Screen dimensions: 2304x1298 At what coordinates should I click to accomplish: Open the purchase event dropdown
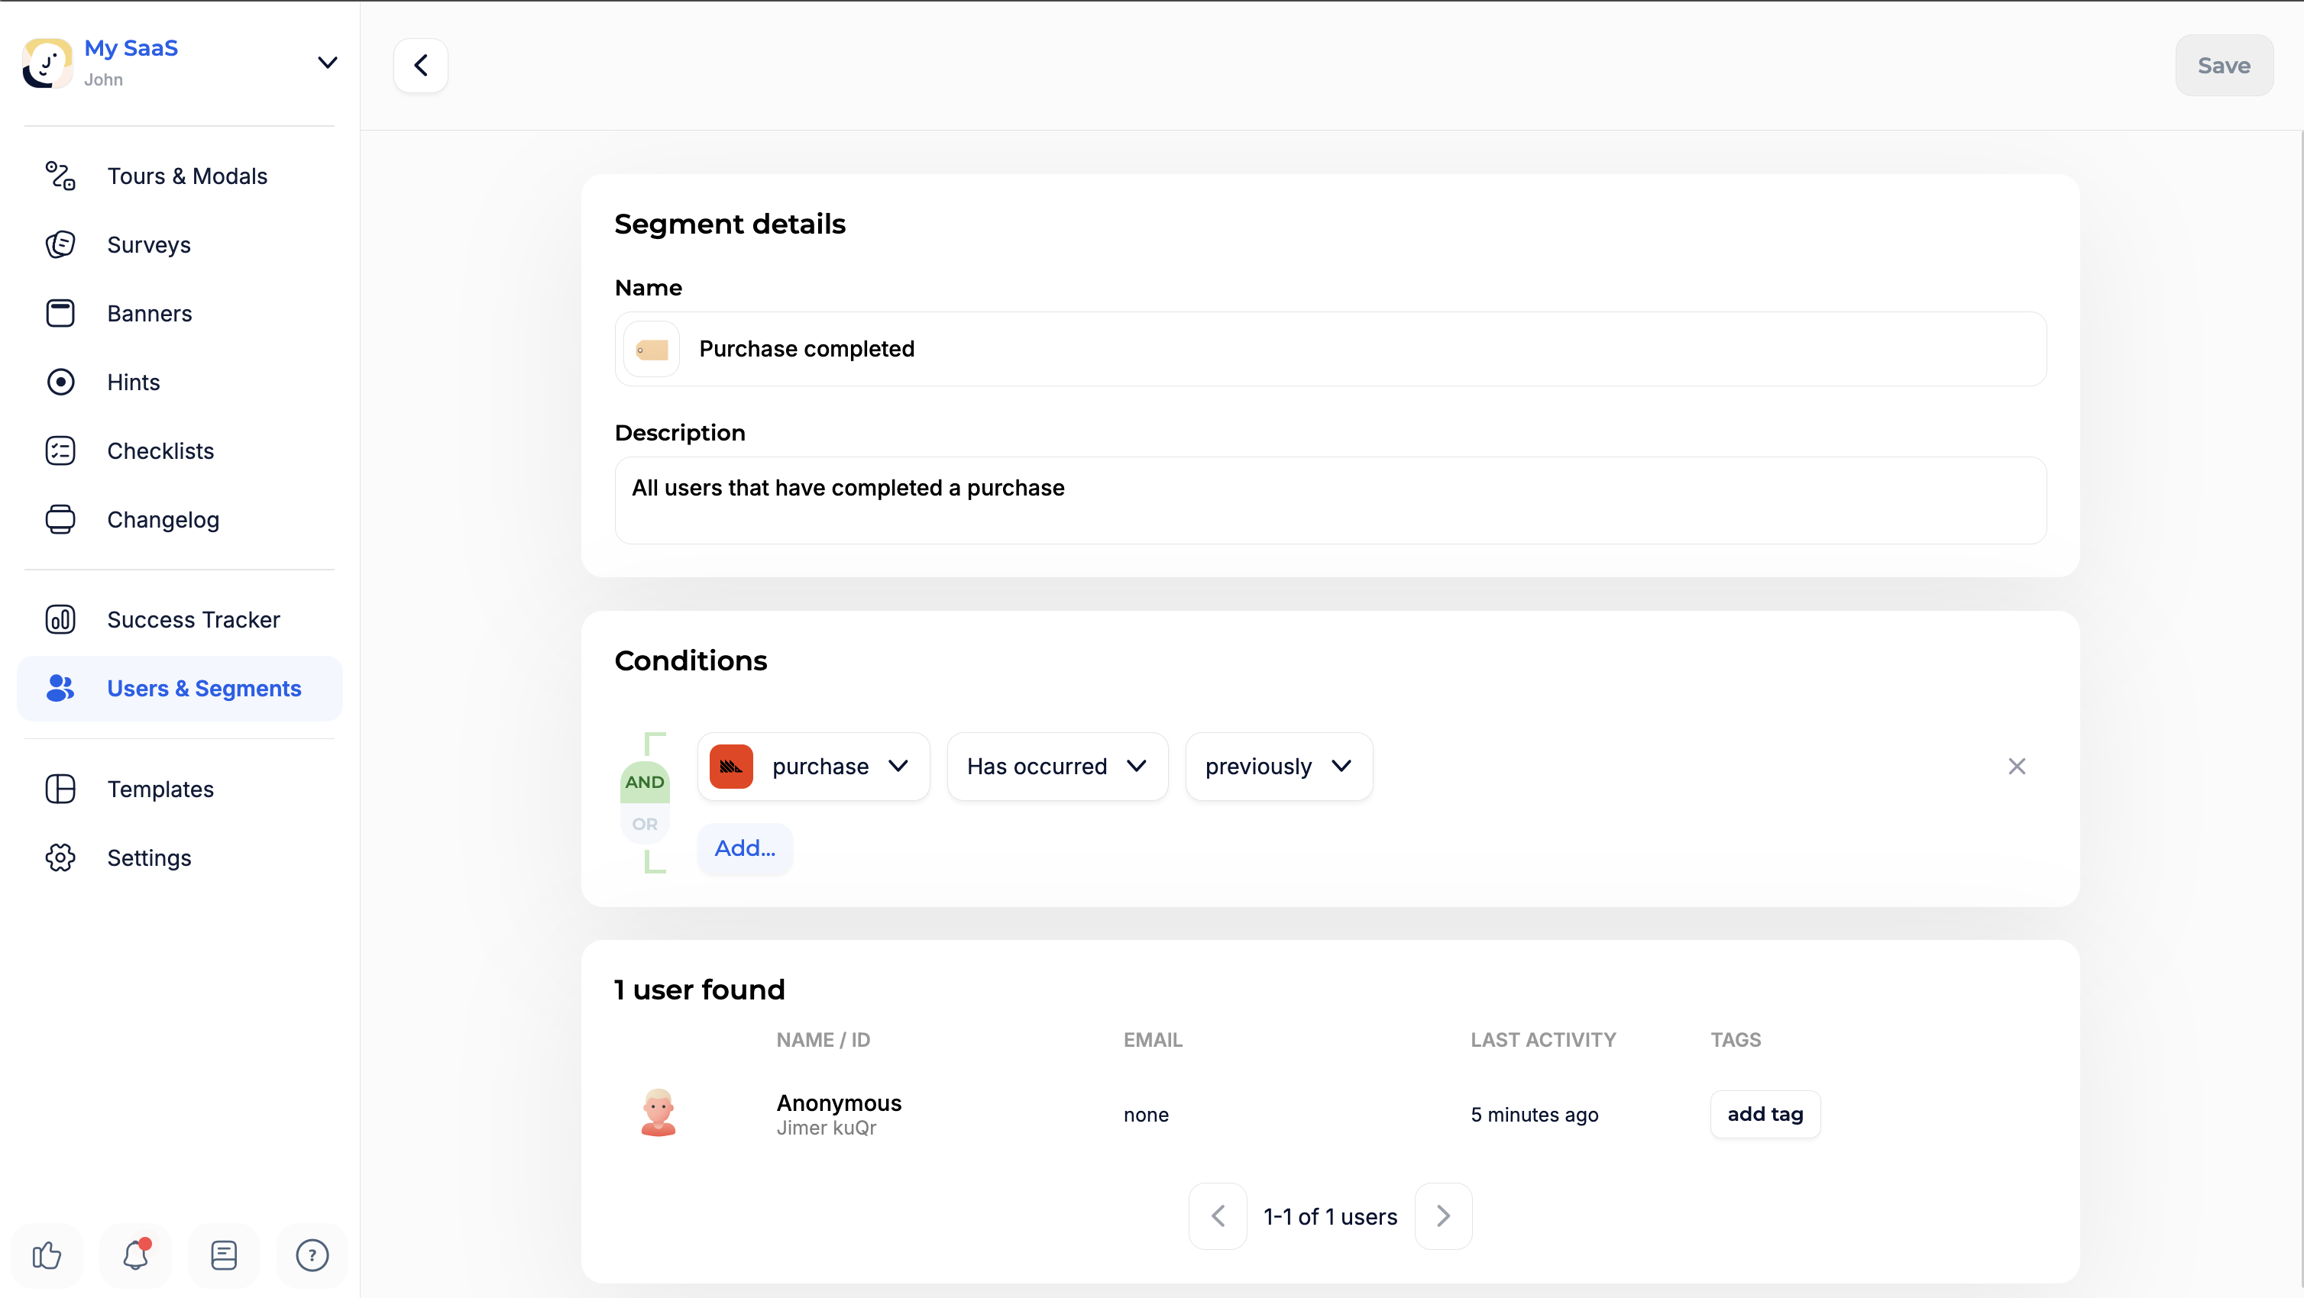[x=838, y=766]
